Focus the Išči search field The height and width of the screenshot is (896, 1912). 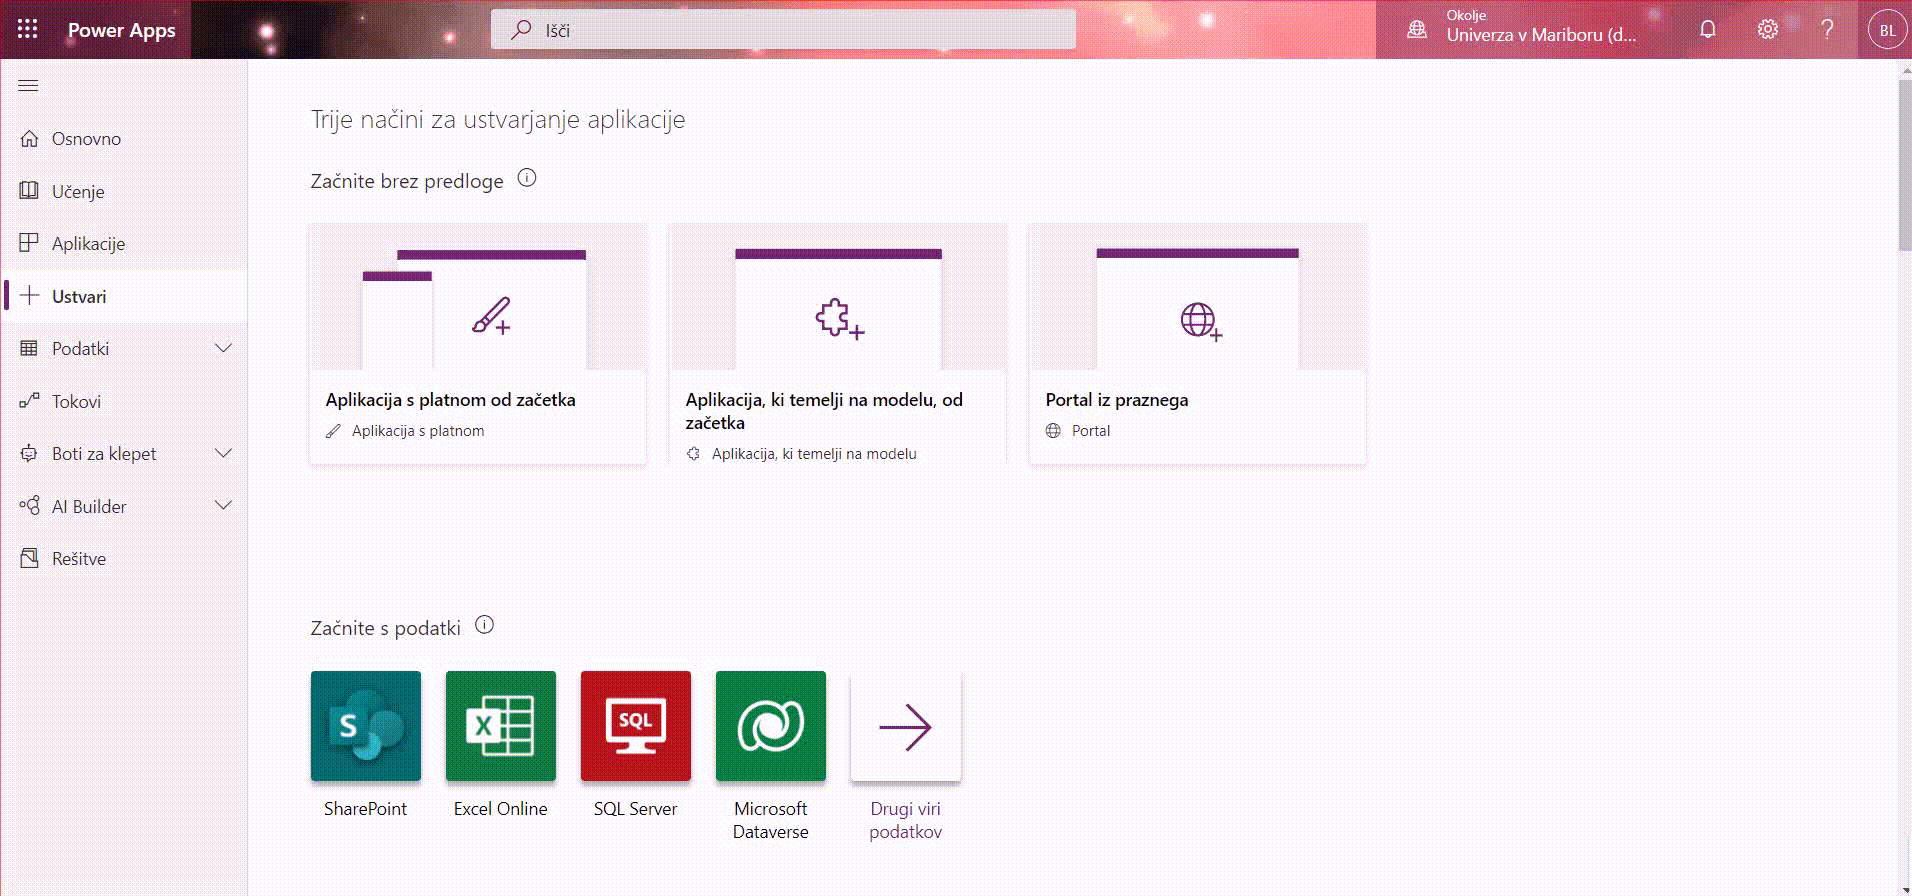pyautogui.click(x=783, y=30)
